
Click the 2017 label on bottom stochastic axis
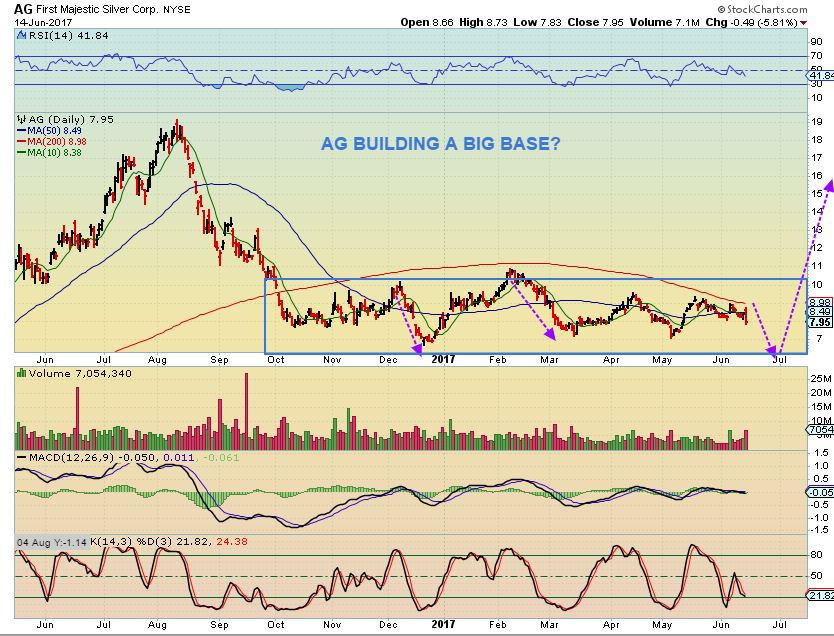click(x=443, y=624)
